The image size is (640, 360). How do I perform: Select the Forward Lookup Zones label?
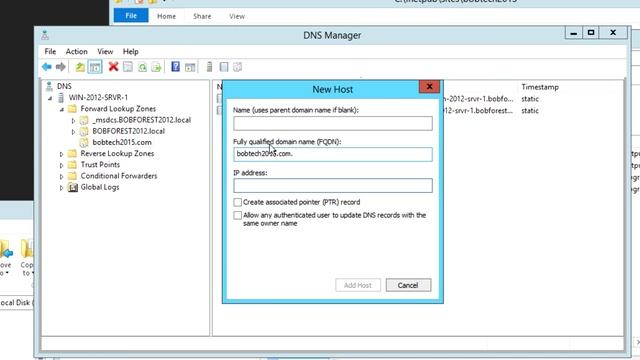(118, 109)
